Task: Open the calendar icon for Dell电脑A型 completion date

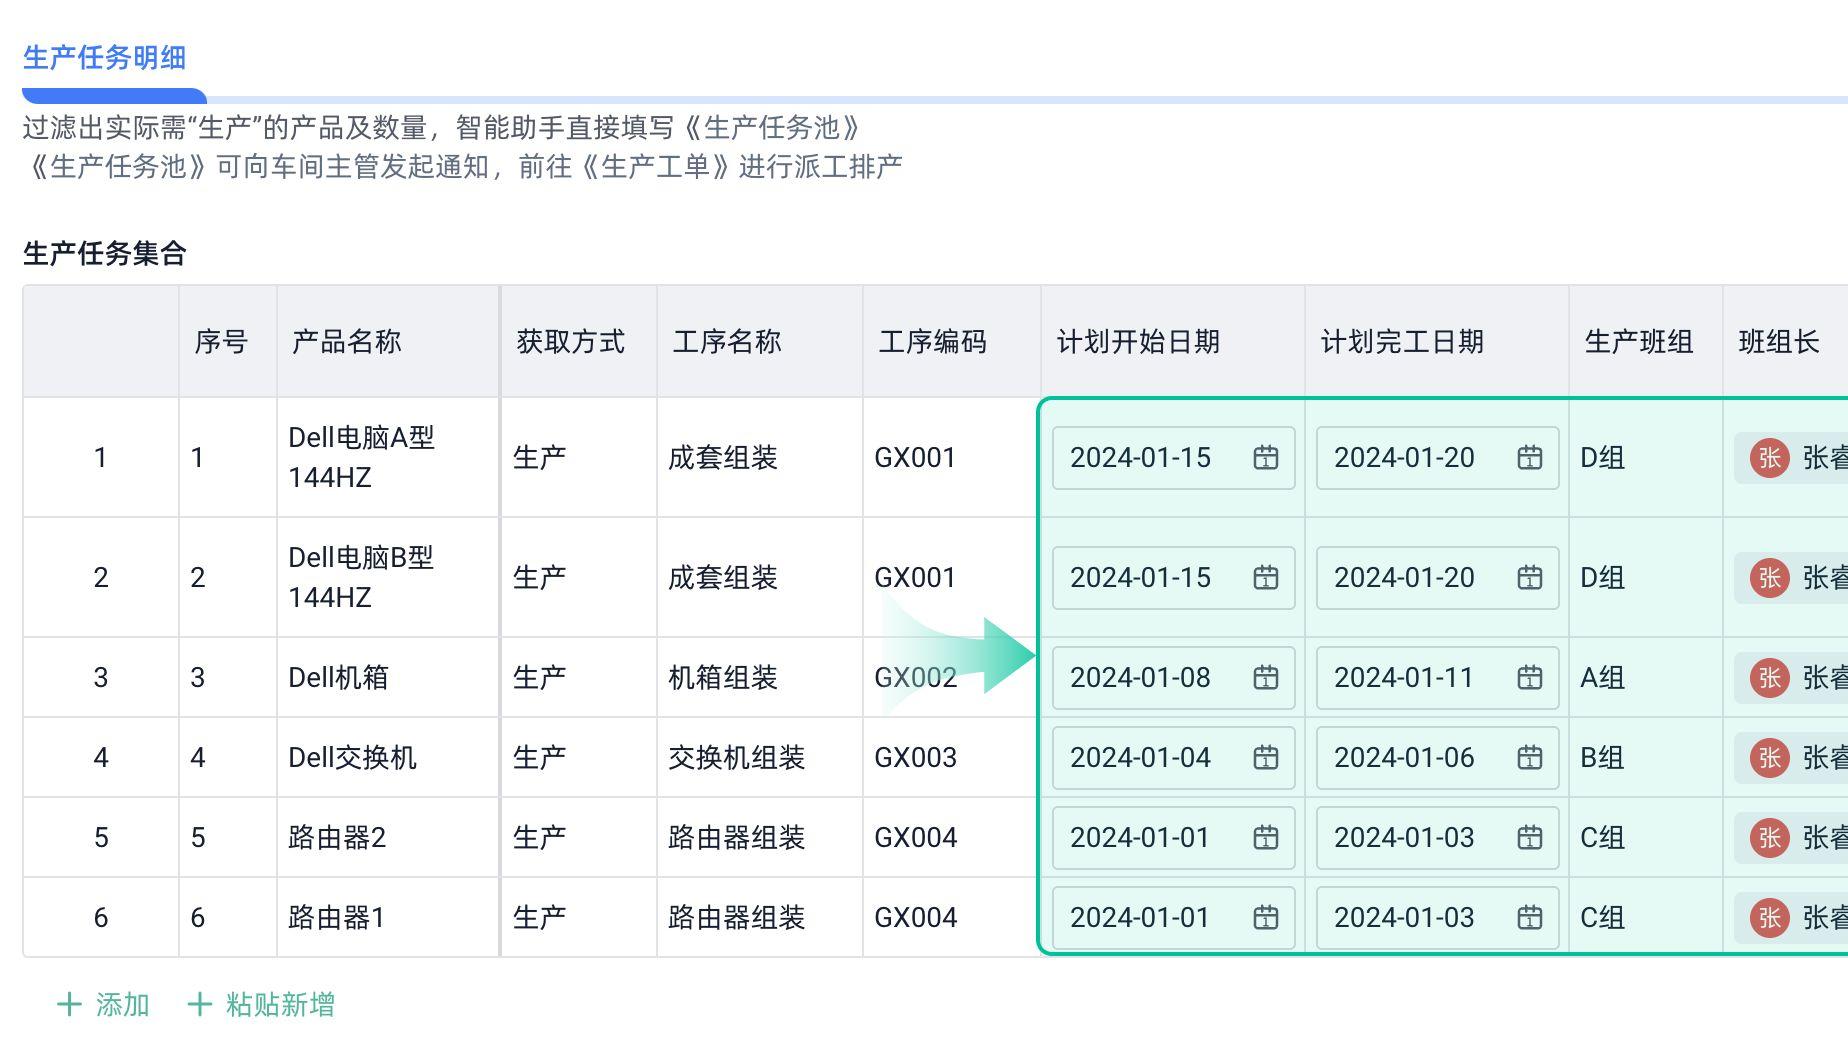Action: pos(1529,458)
